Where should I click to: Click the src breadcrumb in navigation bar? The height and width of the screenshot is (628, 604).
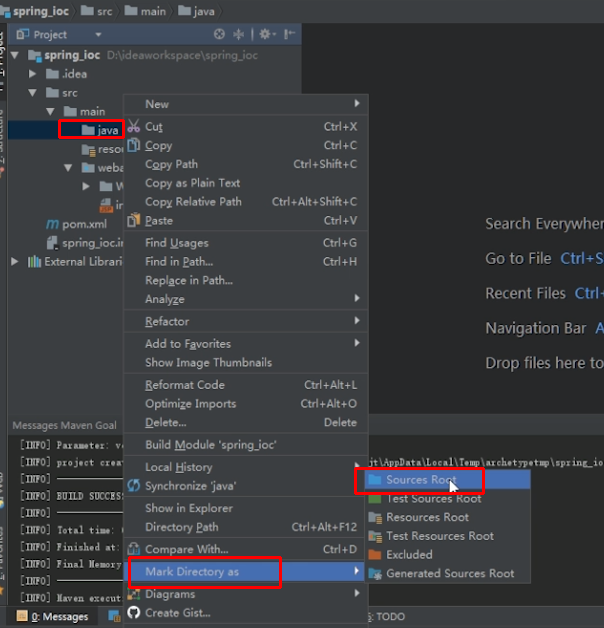pos(97,11)
